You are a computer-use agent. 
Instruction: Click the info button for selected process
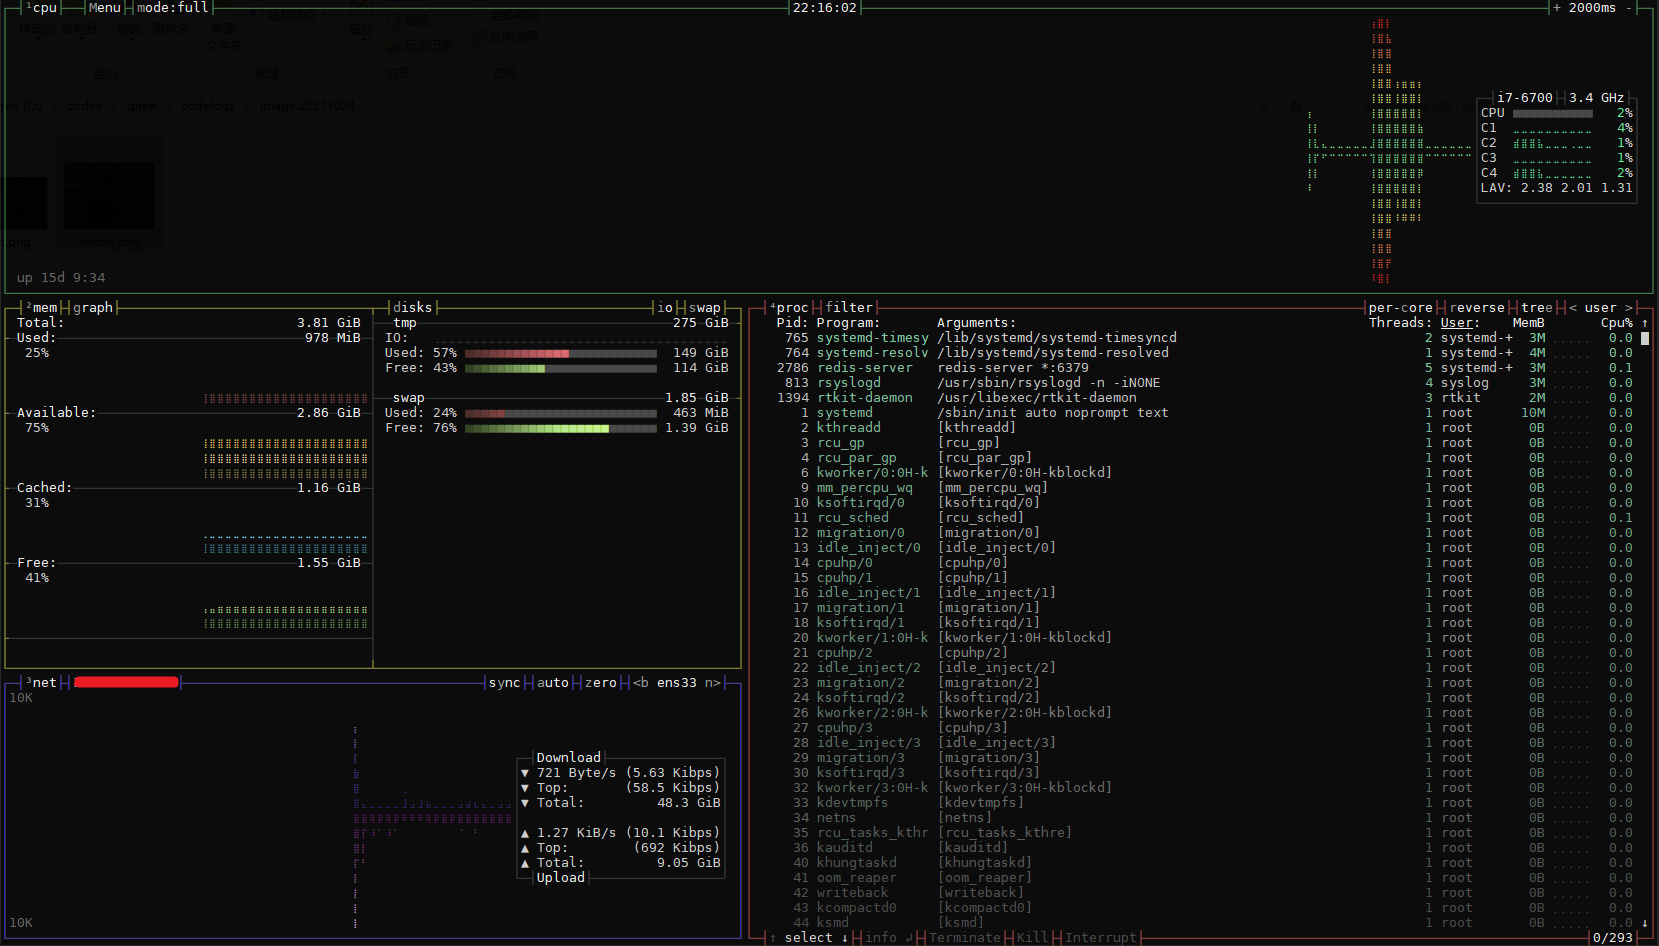[889, 938]
